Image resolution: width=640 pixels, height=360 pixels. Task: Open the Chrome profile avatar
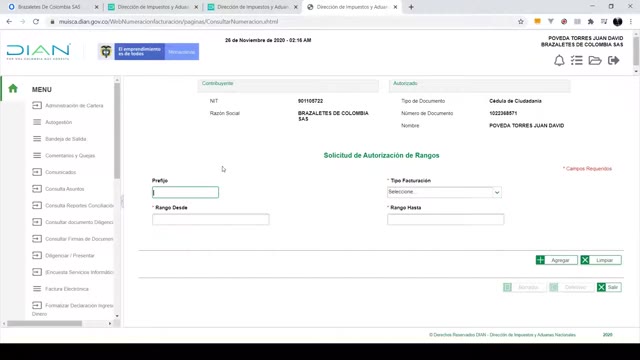618,22
